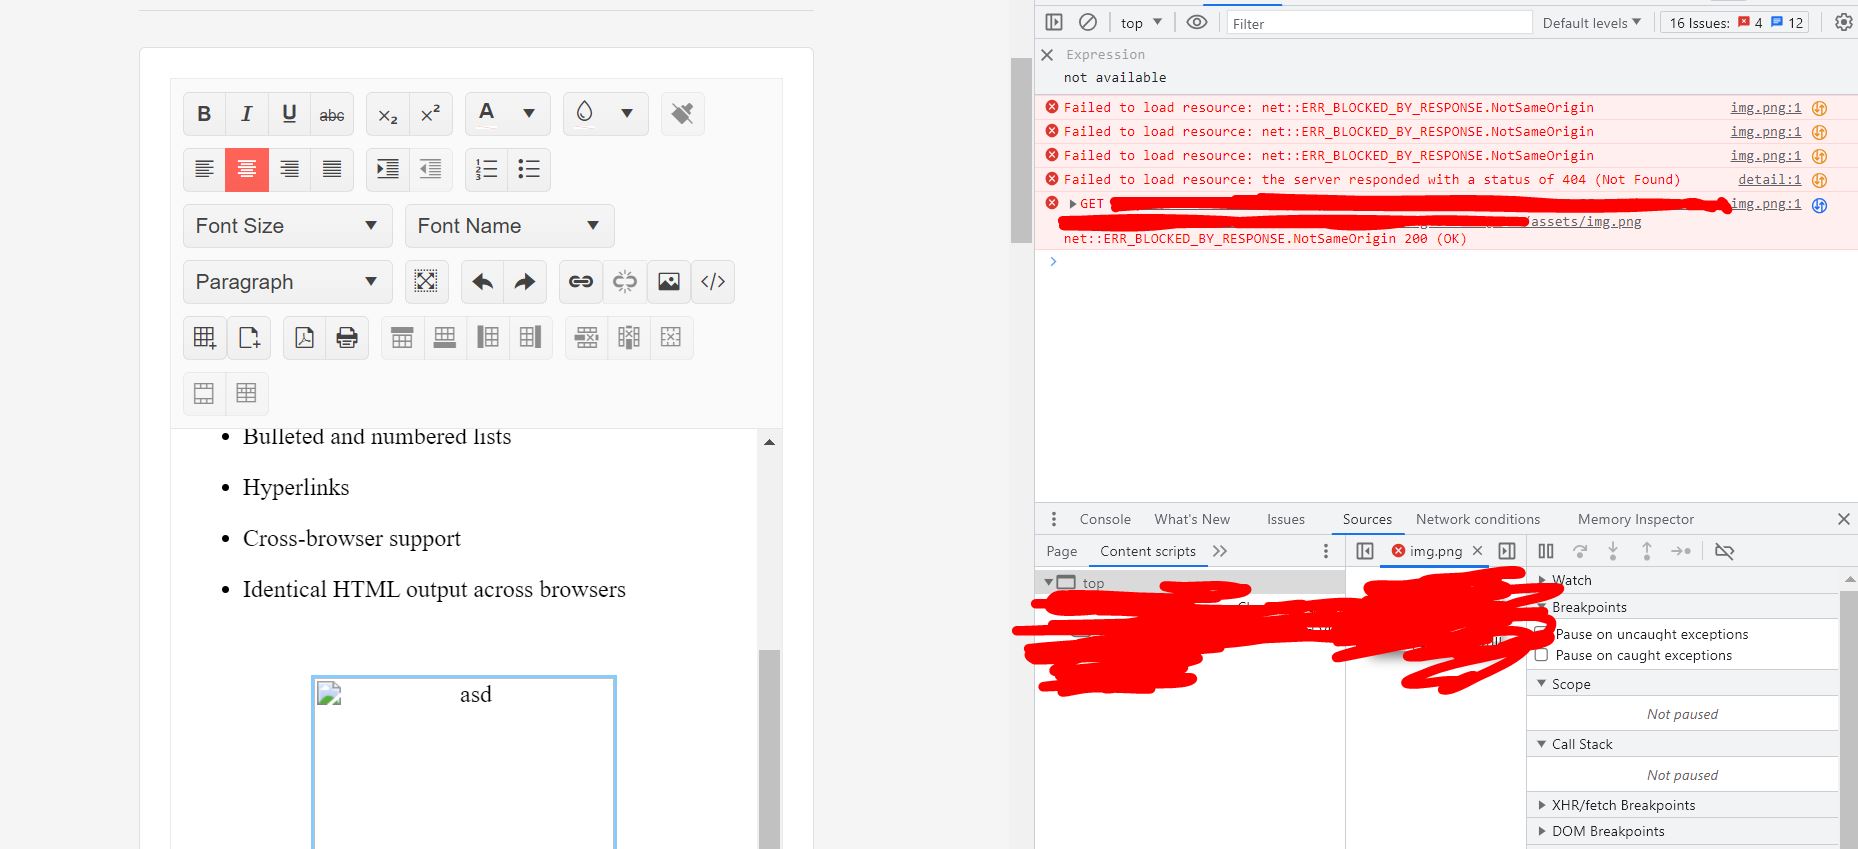Expand the XHR/fetch Breakpoints section
The width and height of the screenshot is (1858, 849).
click(1622, 805)
